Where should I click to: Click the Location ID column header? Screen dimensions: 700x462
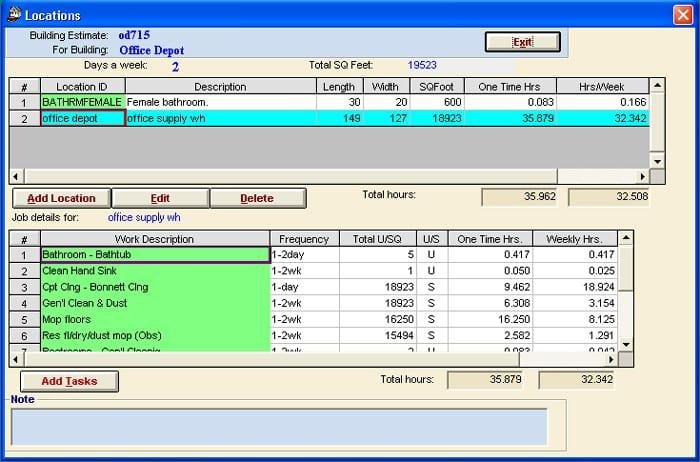pos(83,87)
